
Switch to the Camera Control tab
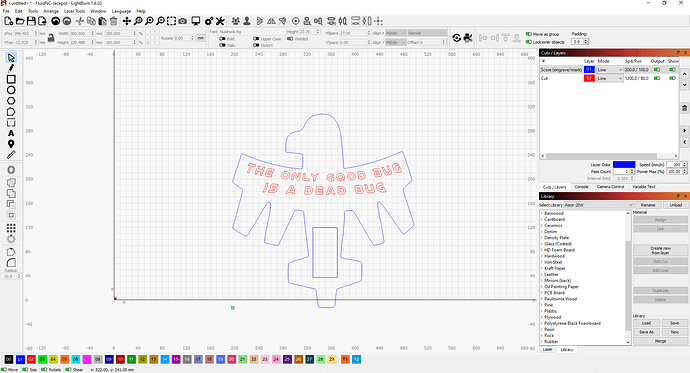[x=610, y=187]
